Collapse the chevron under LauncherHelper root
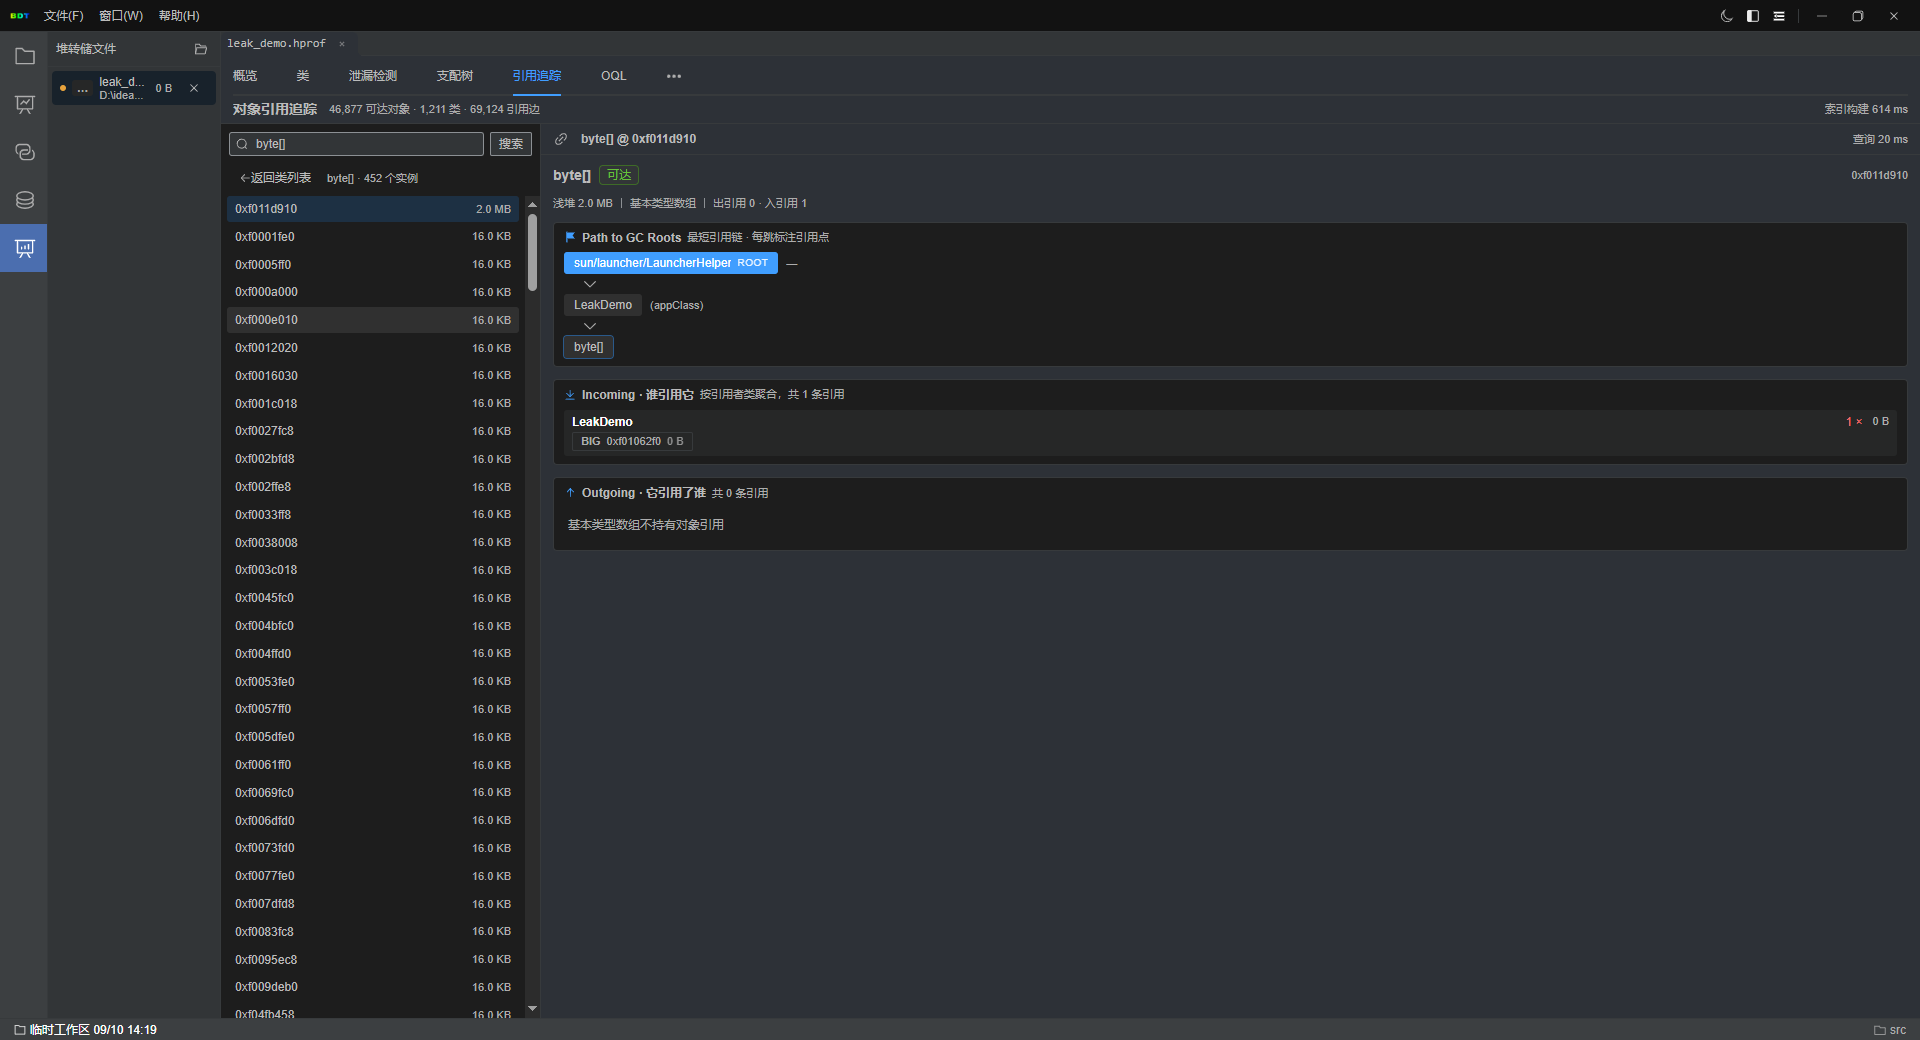The width and height of the screenshot is (1920, 1040). point(590,284)
